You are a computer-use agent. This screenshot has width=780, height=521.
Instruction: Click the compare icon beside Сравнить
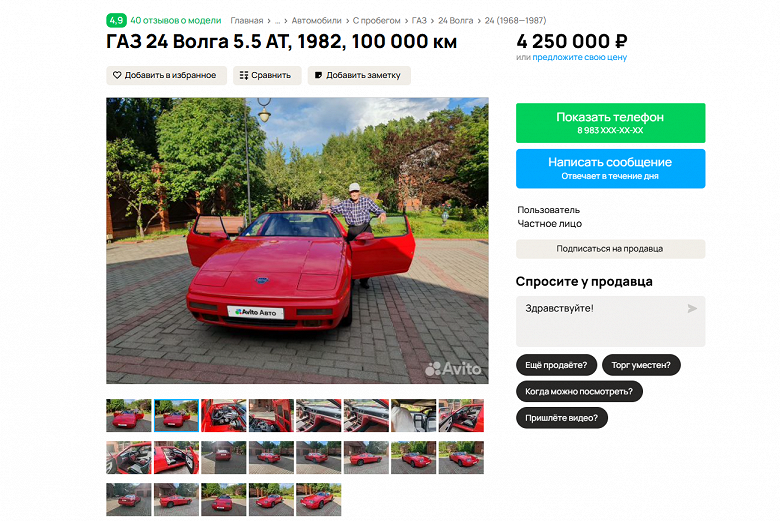[x=244, y=75]
